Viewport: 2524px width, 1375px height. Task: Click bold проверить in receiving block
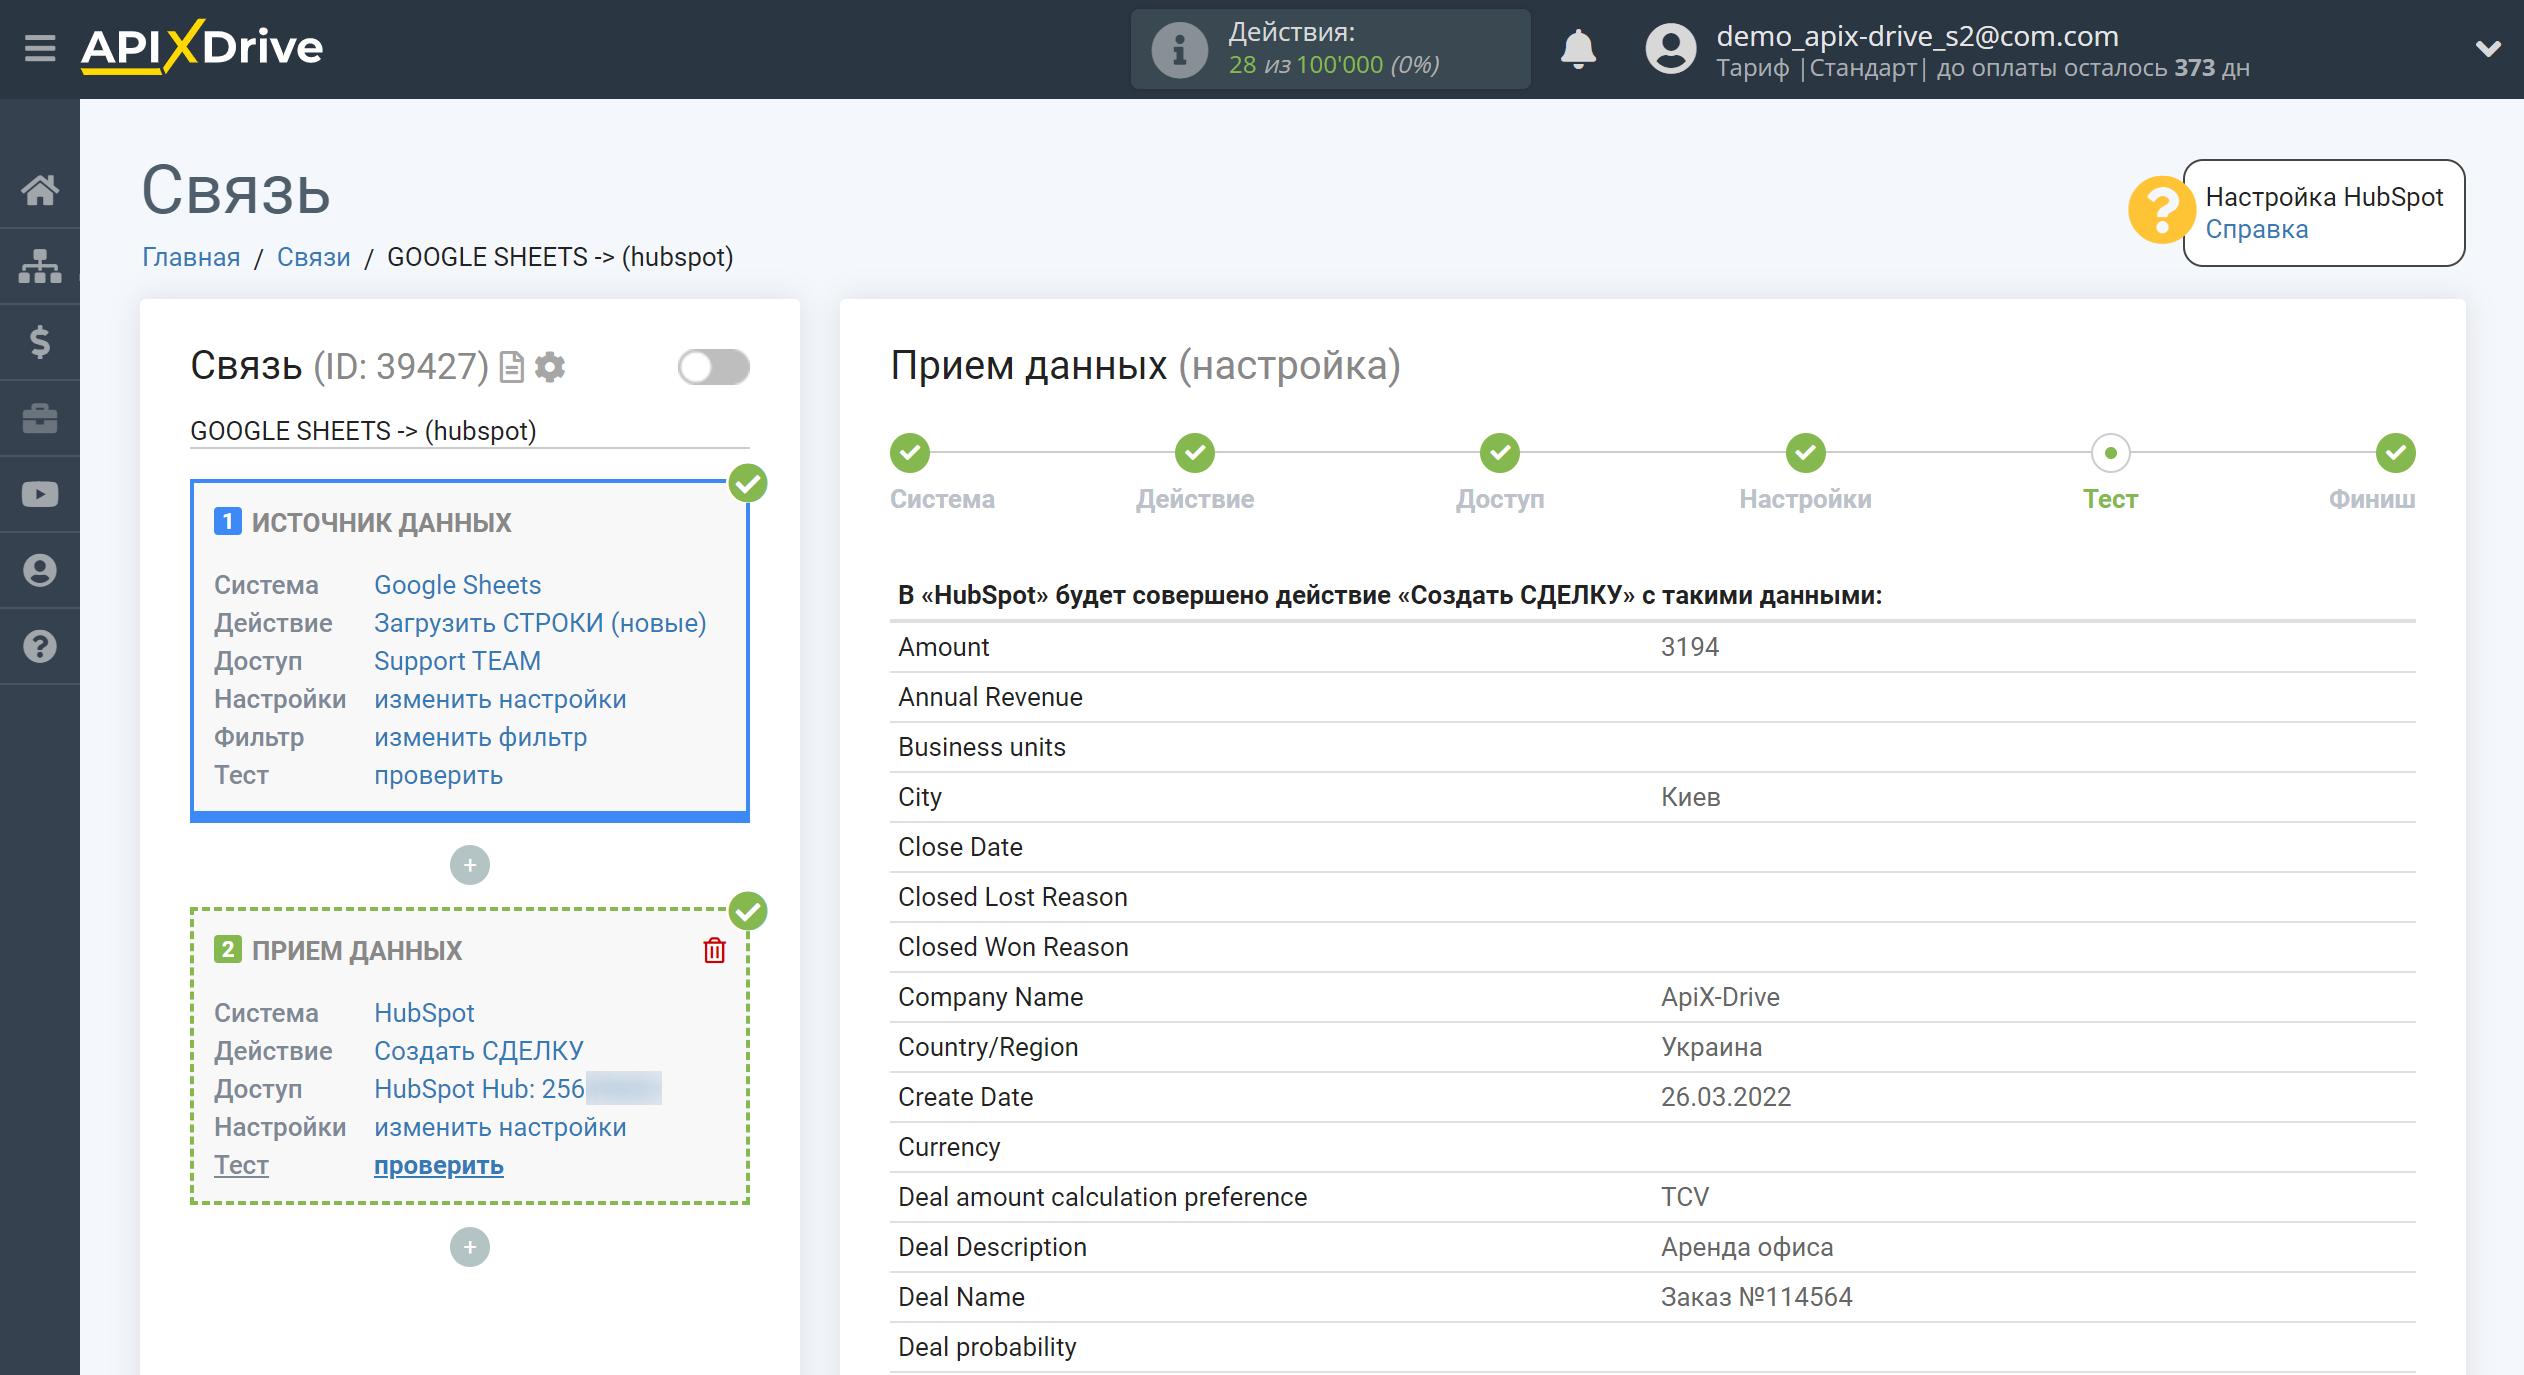(x=438, y=1165)
